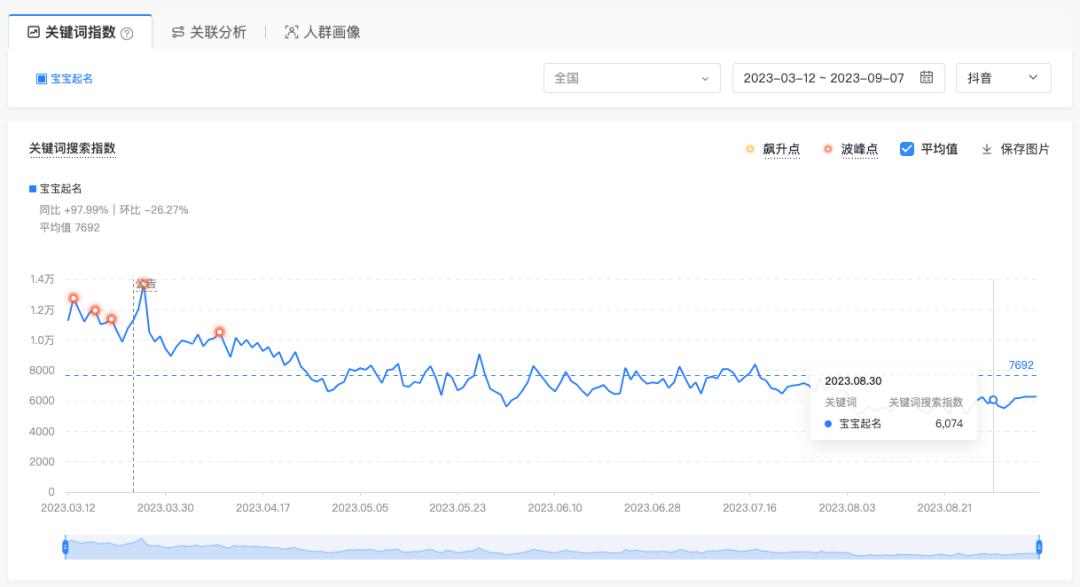Click the download icon next to 保存图片
Image resolution: width=1080 pixels, height=587 pixels.
(988, 148)
